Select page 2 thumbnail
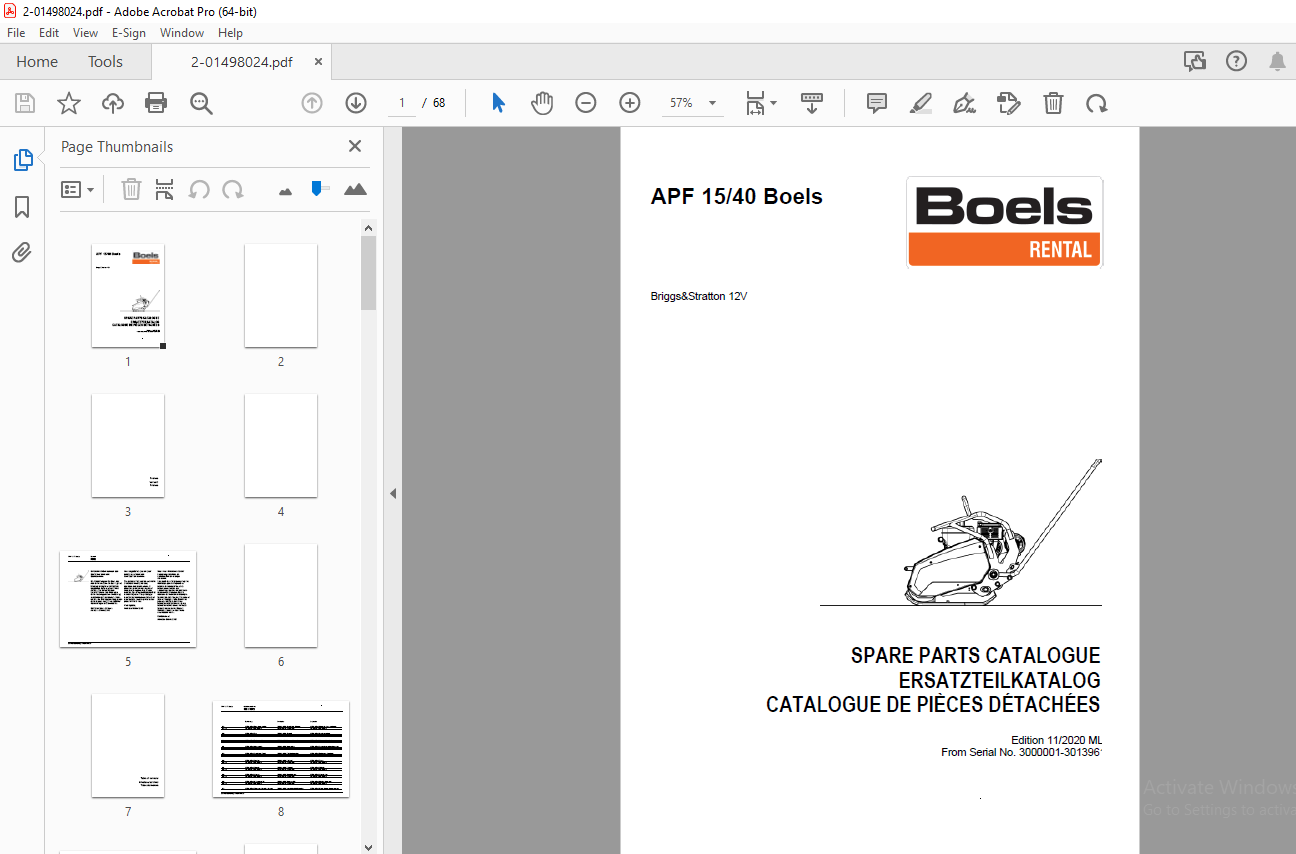This screenshot has width=1296, height=854. tap(281, 296)
